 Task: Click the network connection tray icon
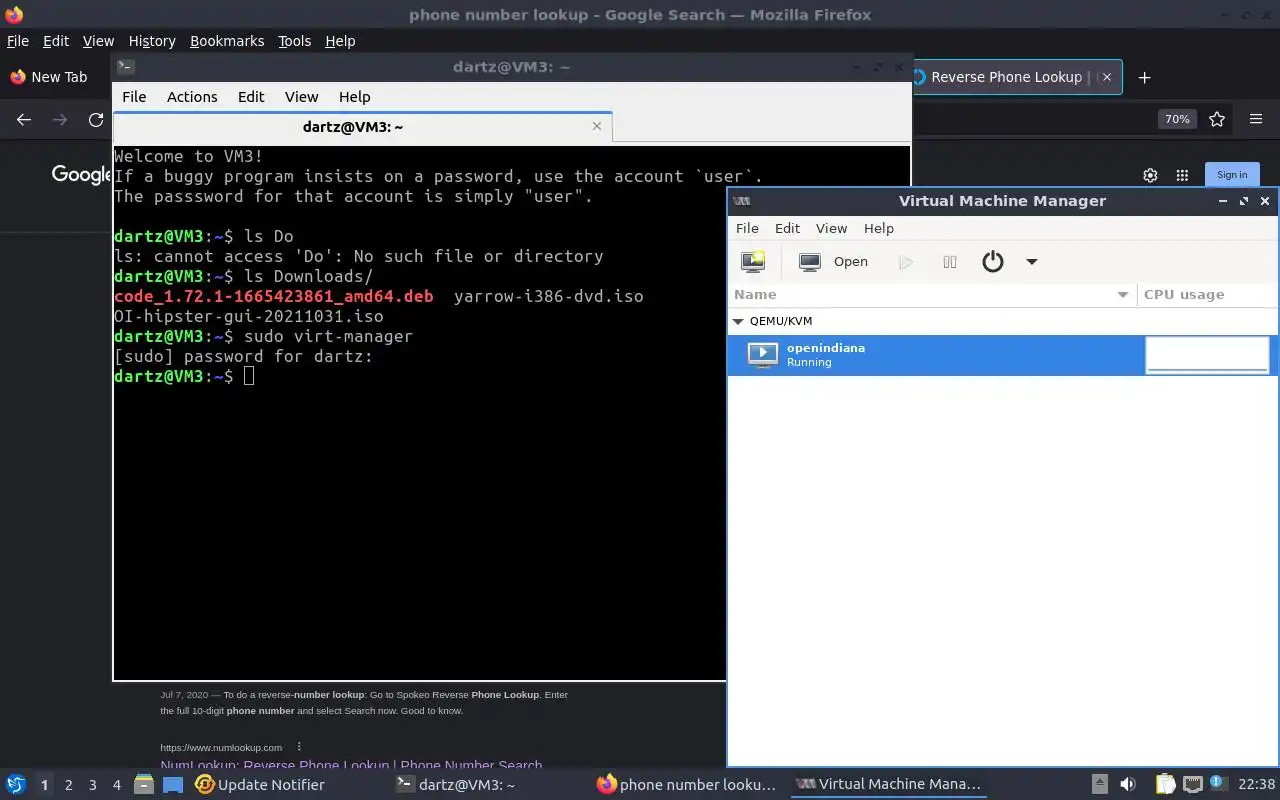click(1192, 785)
